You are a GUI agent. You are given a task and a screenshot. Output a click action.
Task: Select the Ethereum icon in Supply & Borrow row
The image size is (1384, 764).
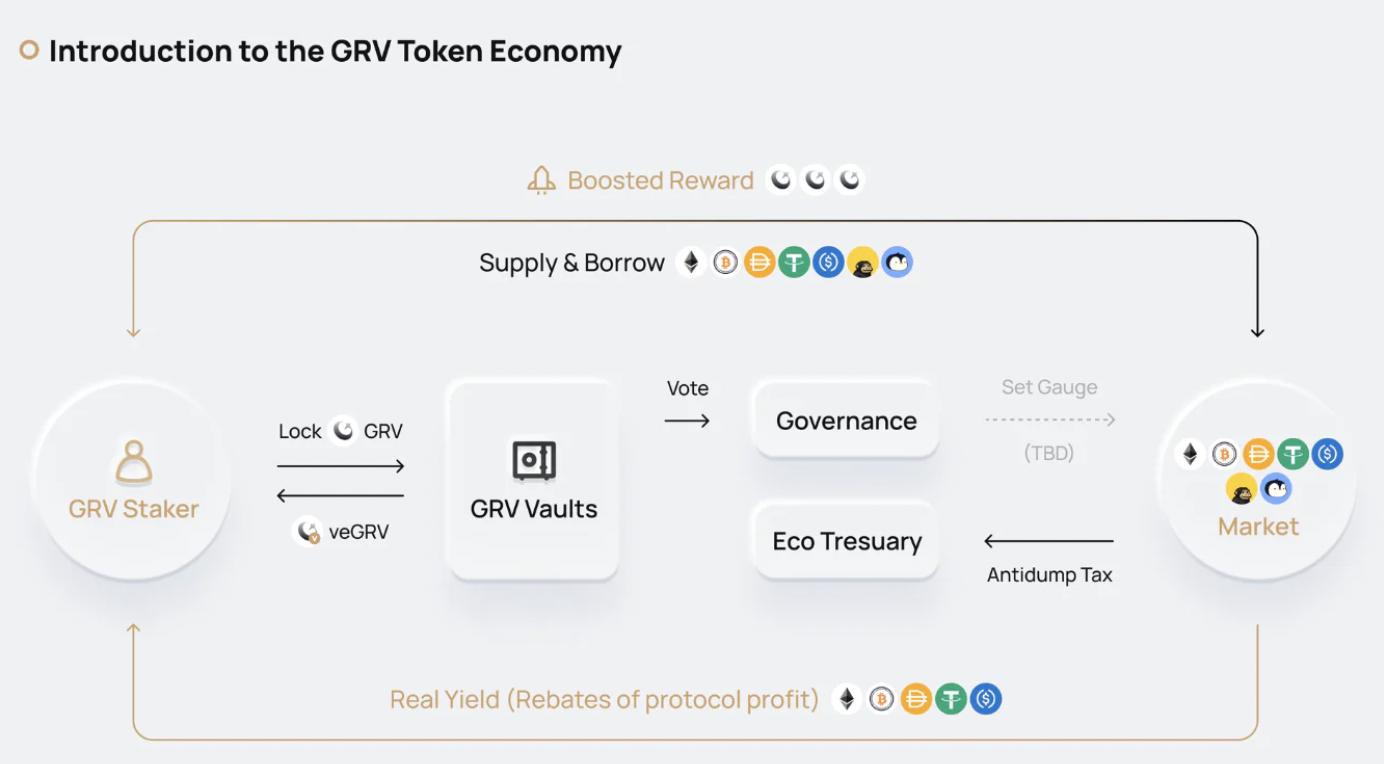click(x=691, y=263)
